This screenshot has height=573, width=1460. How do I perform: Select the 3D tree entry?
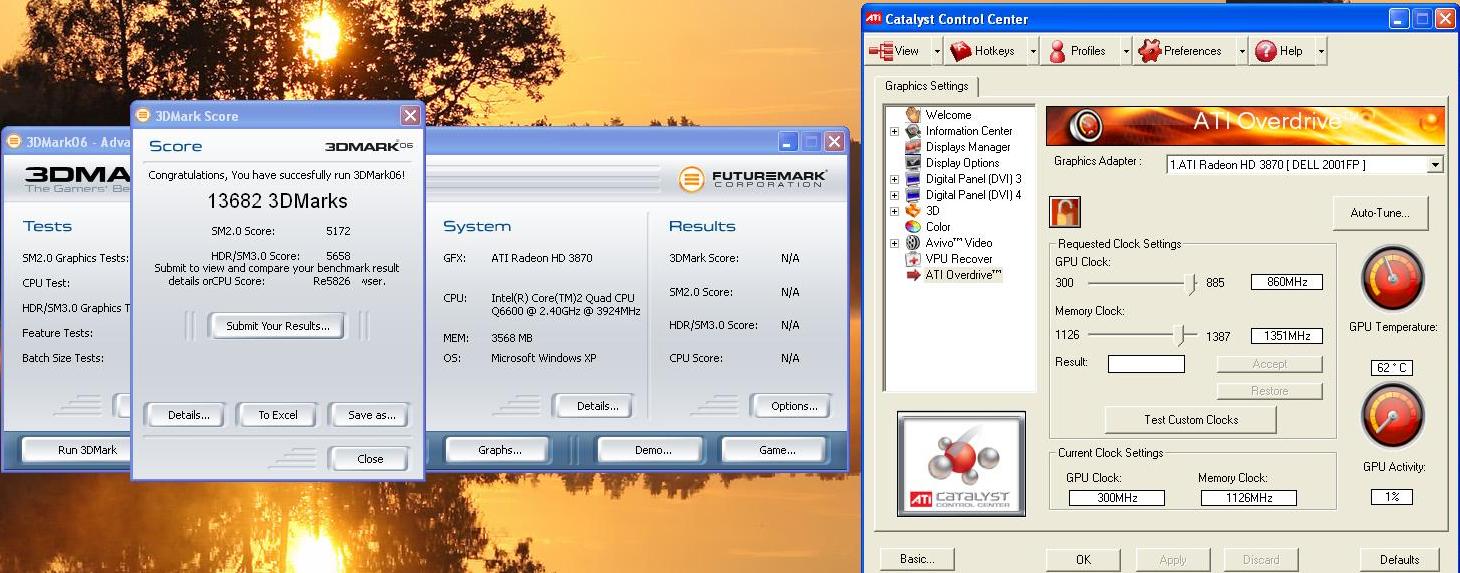click(x=932, y=211)
